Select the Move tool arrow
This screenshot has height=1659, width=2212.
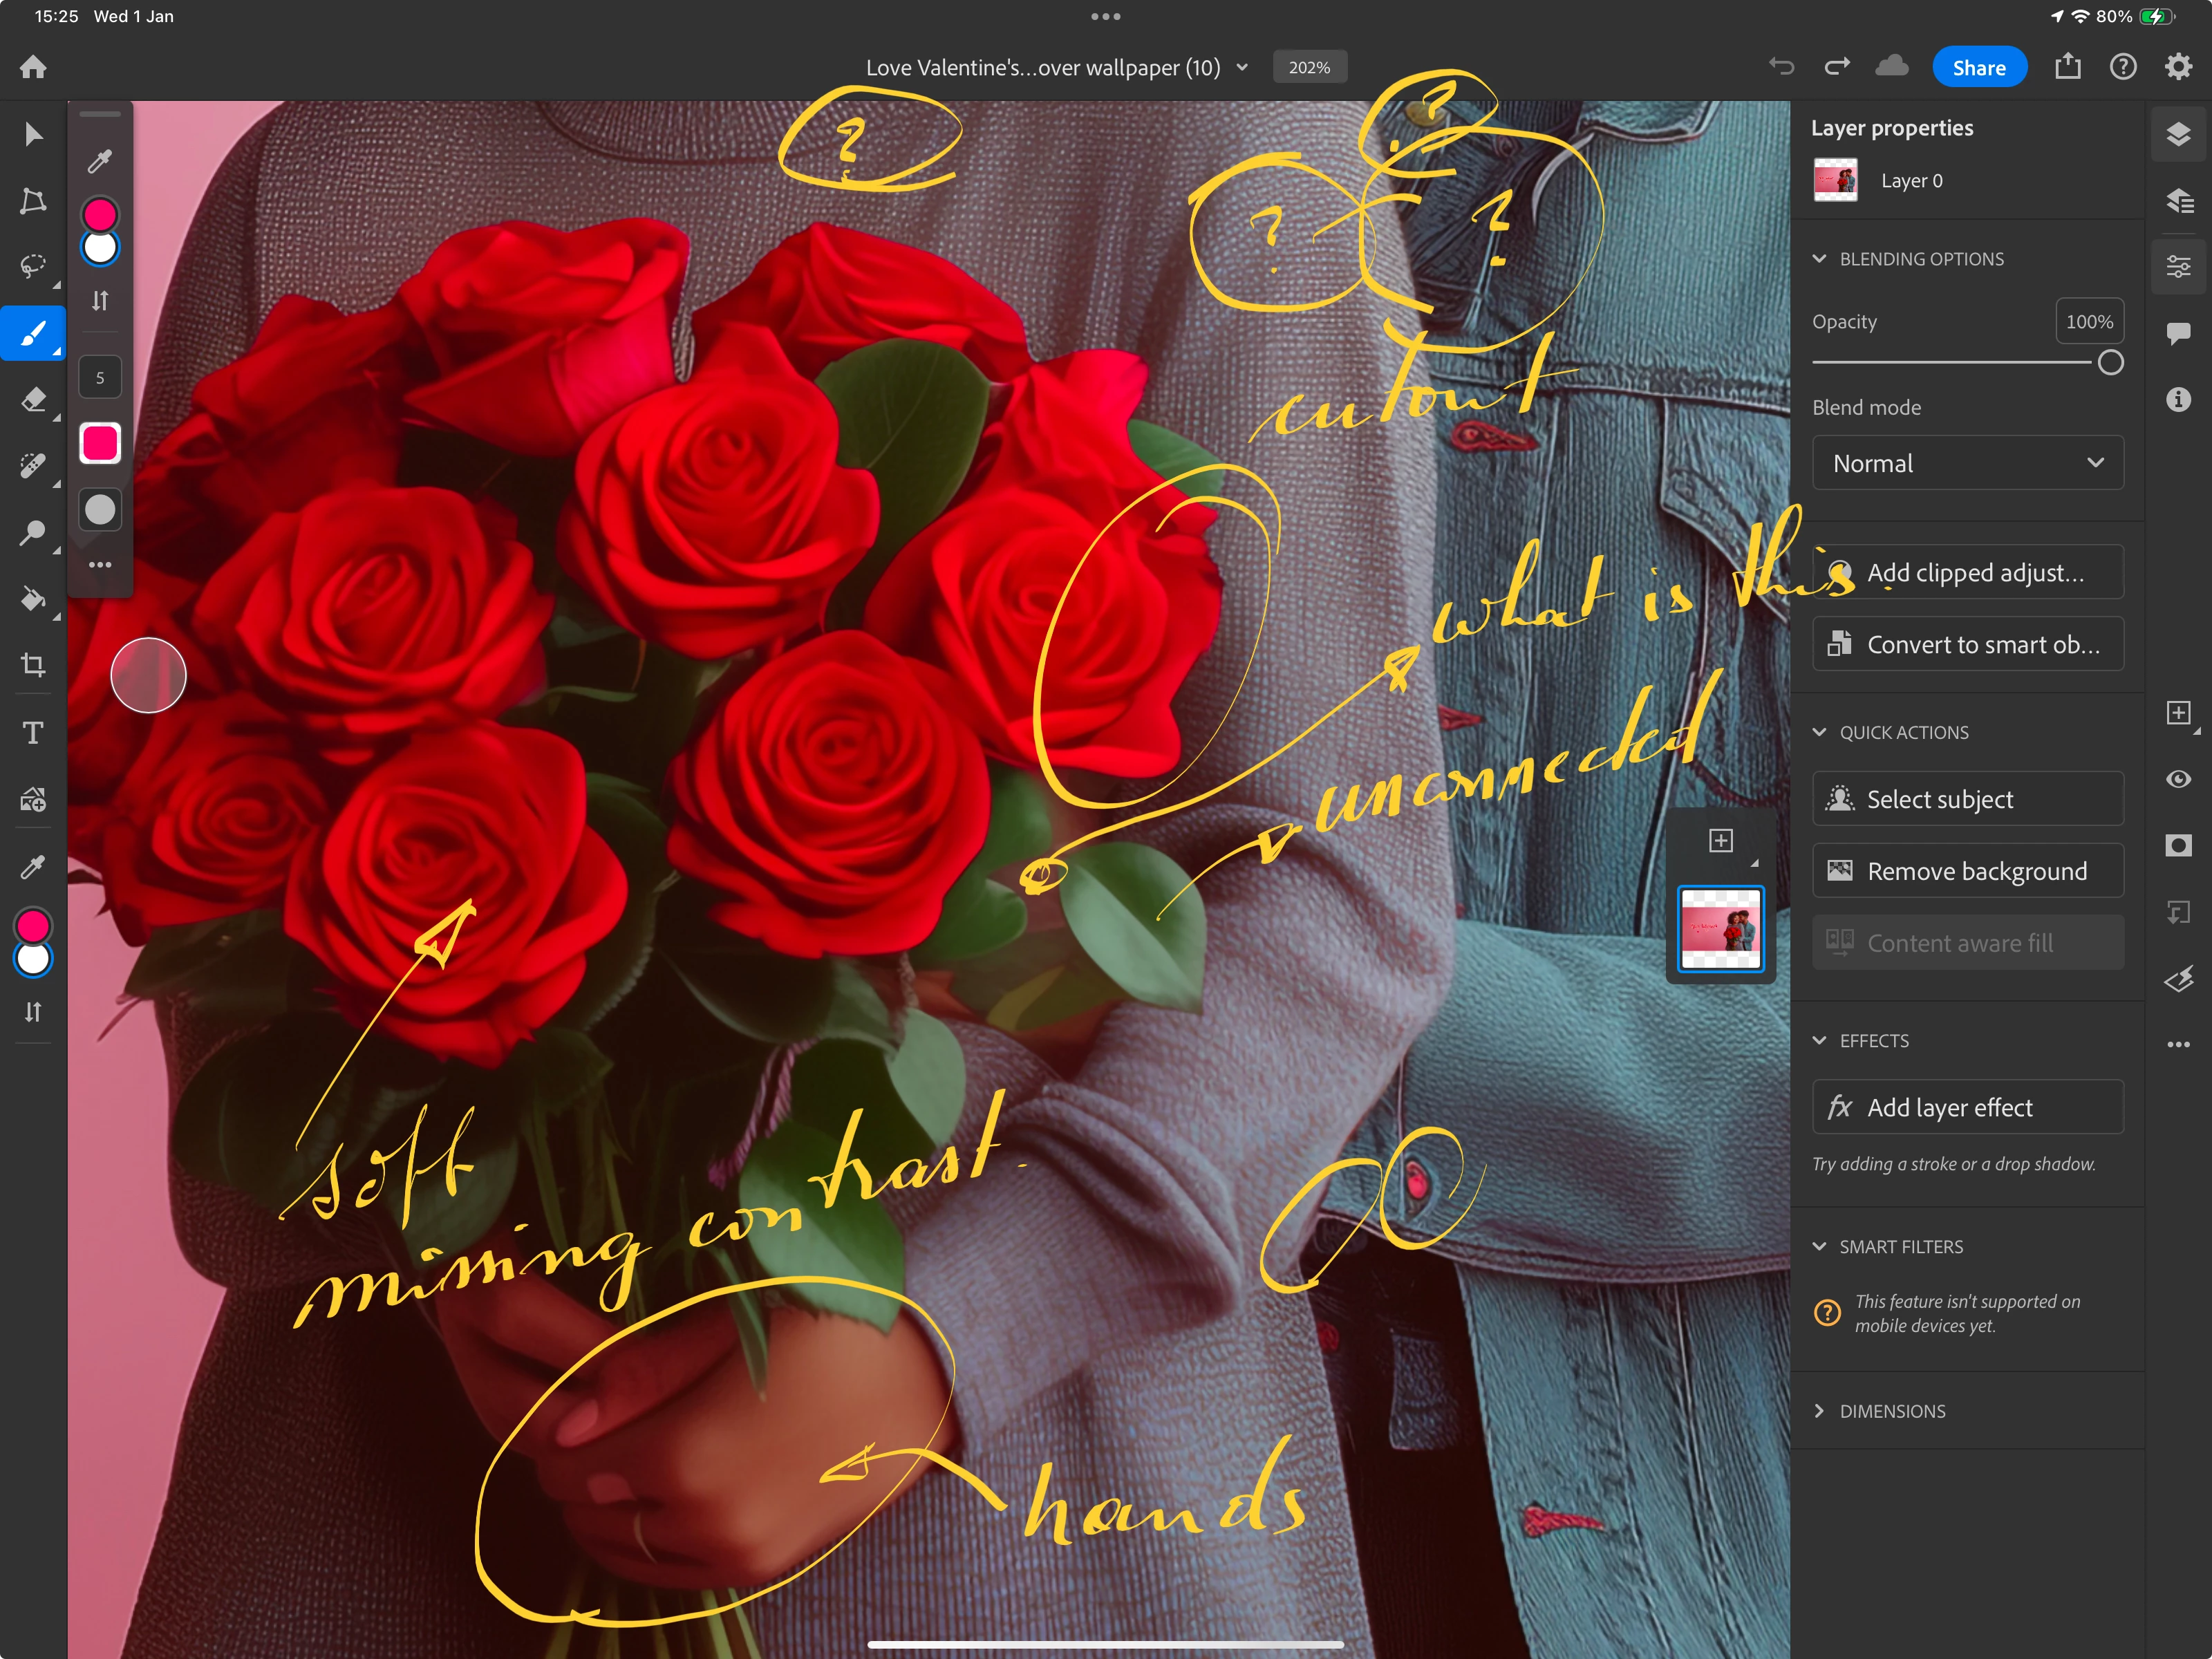pyautogui.click(x=33, y=134)
